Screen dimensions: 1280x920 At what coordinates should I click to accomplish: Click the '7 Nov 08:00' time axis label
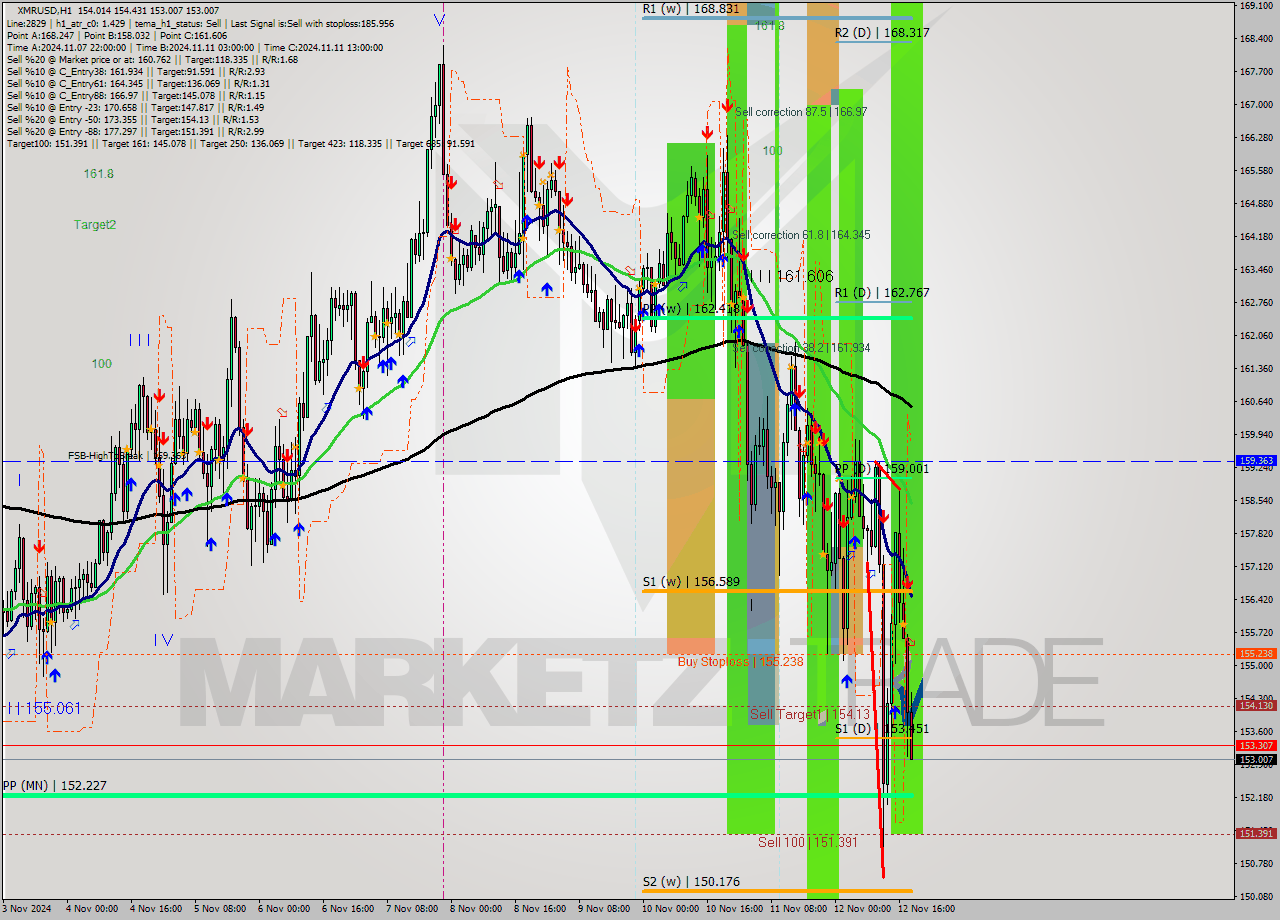(x=413, y=909)
